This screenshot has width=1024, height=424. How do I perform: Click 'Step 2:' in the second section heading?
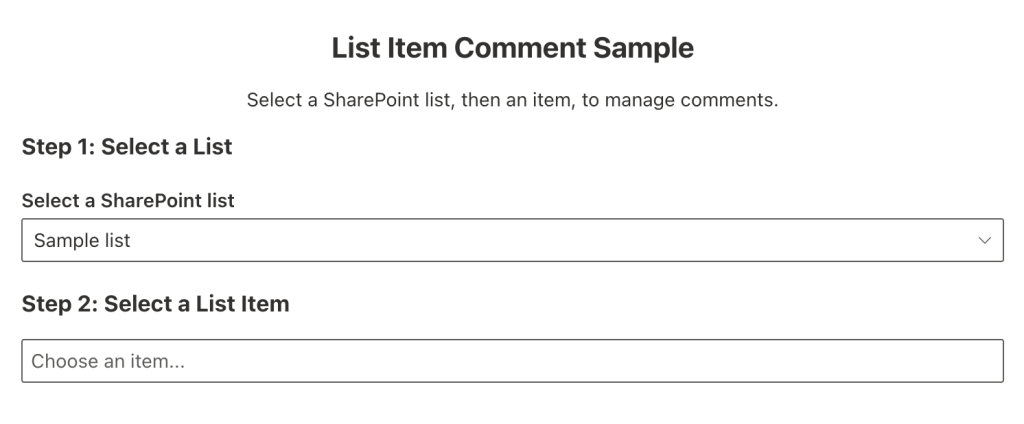(x=59, y=304)
